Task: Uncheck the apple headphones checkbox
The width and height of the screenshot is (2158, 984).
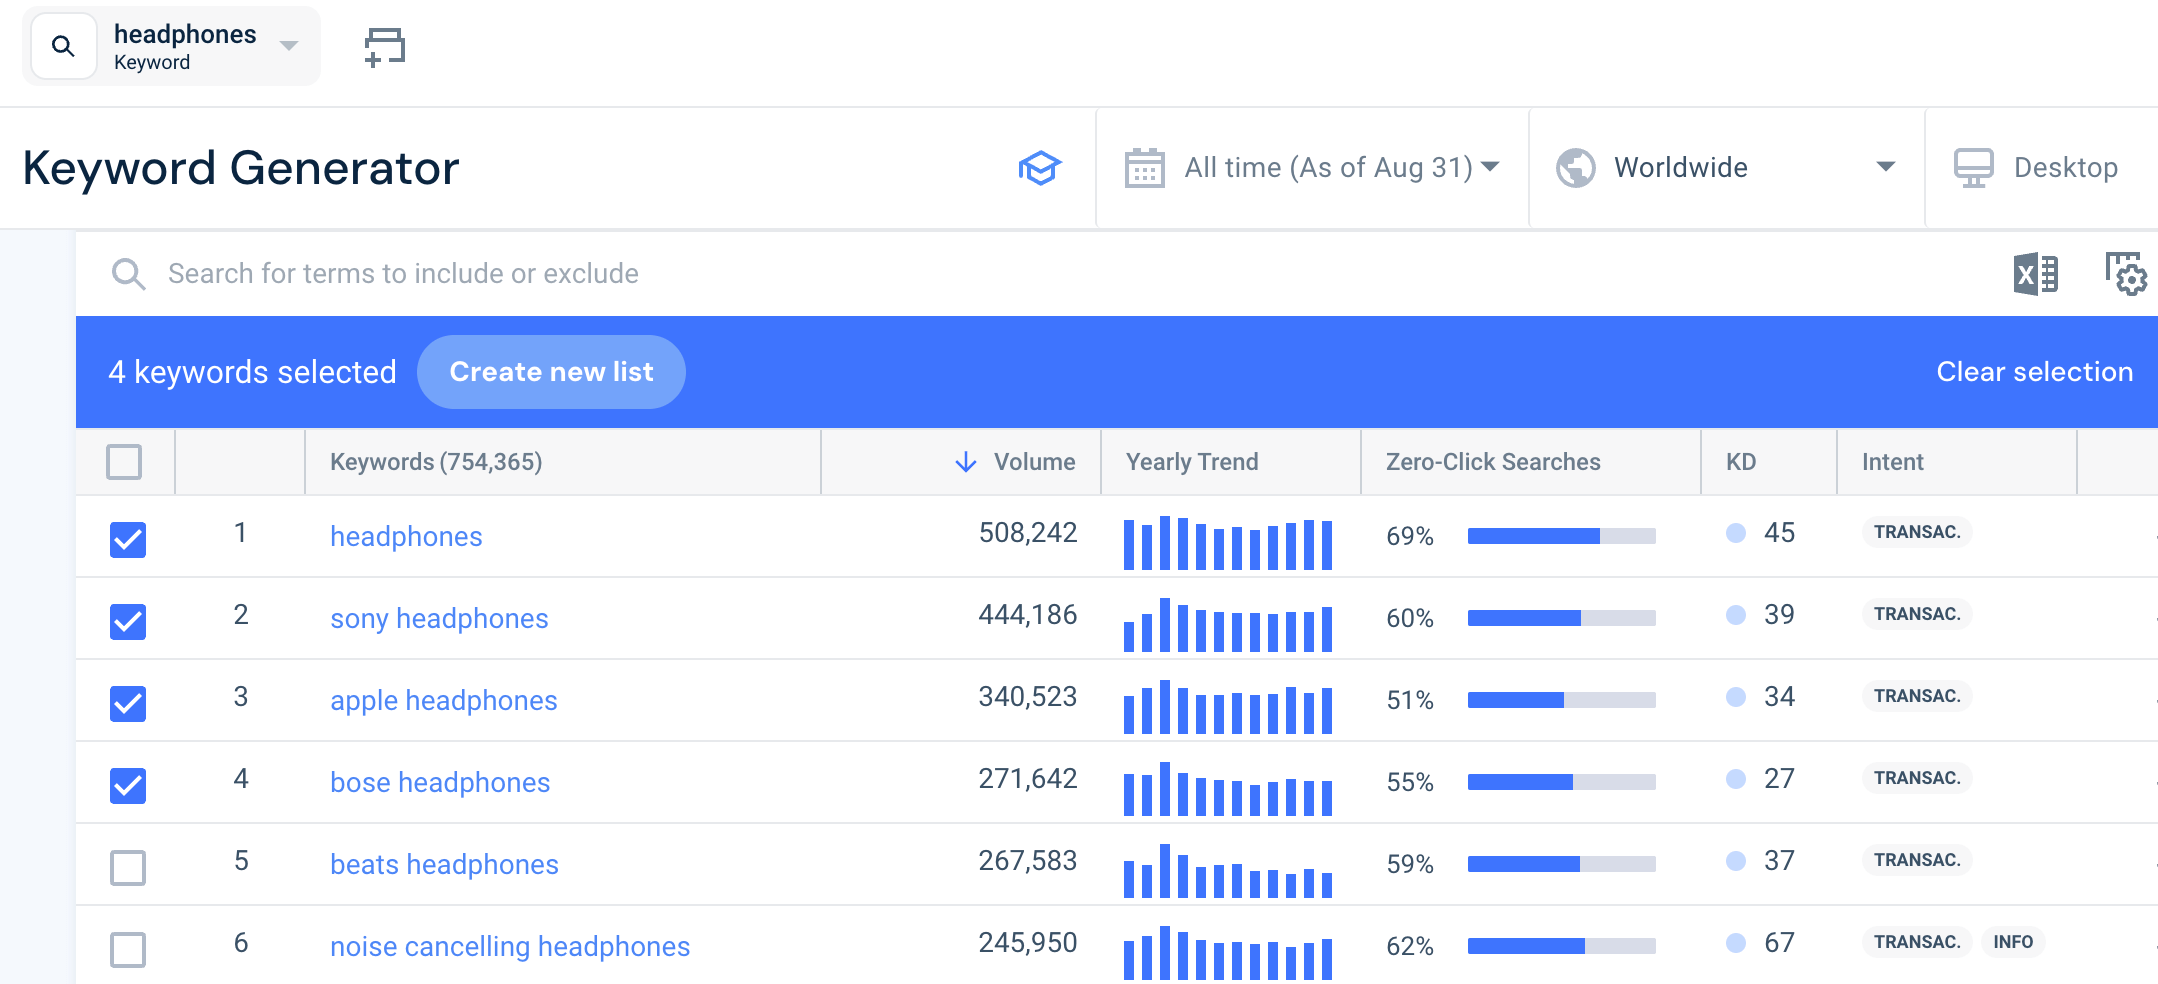Action: pos(128,704)
